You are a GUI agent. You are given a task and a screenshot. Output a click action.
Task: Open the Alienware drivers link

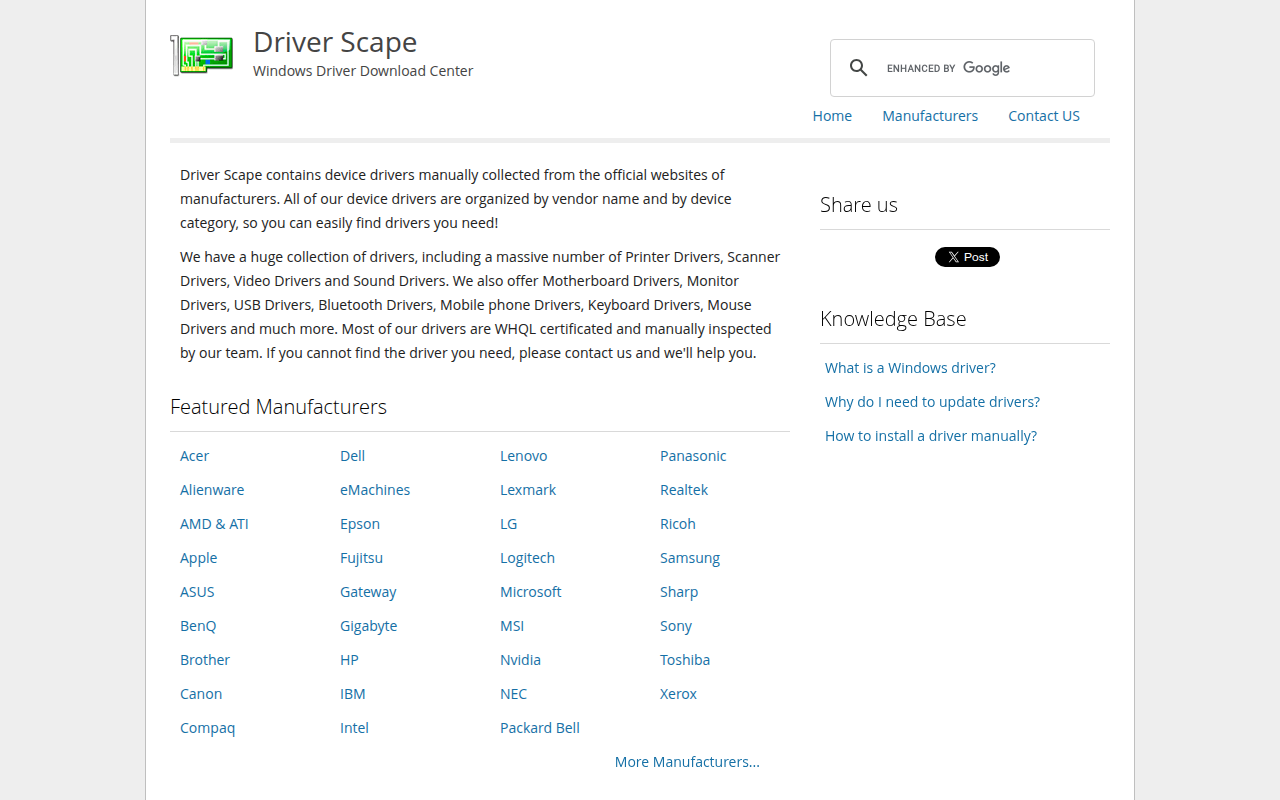coord(212,490)
